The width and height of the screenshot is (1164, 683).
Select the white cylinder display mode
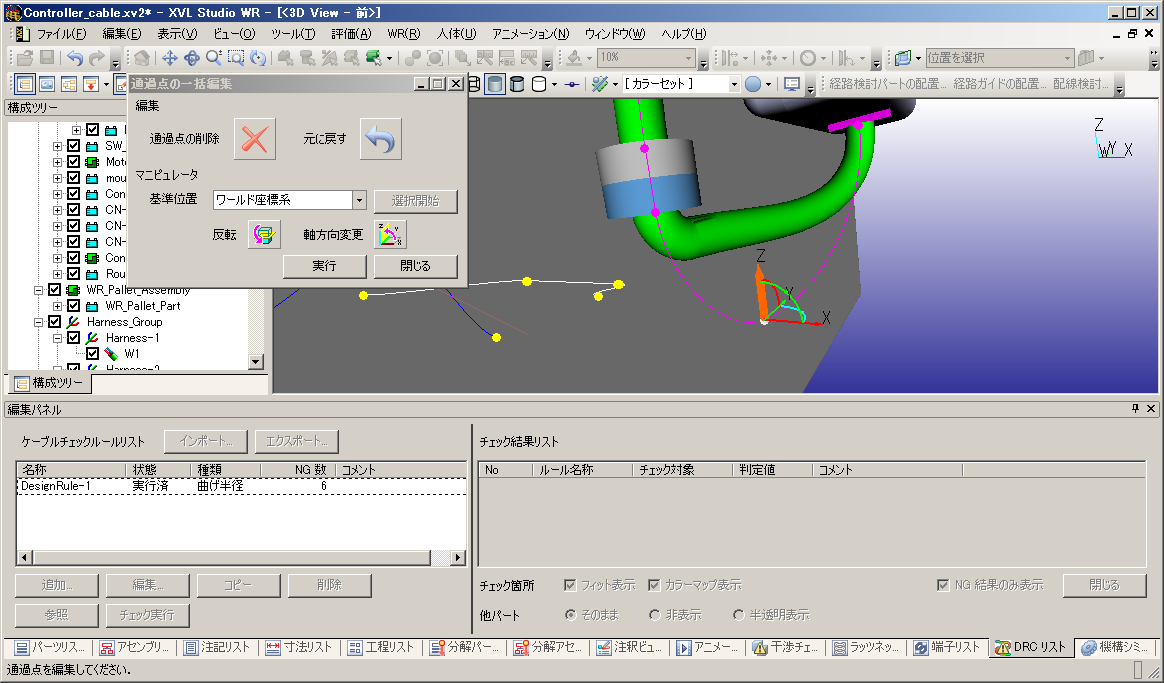pos(540,84)
